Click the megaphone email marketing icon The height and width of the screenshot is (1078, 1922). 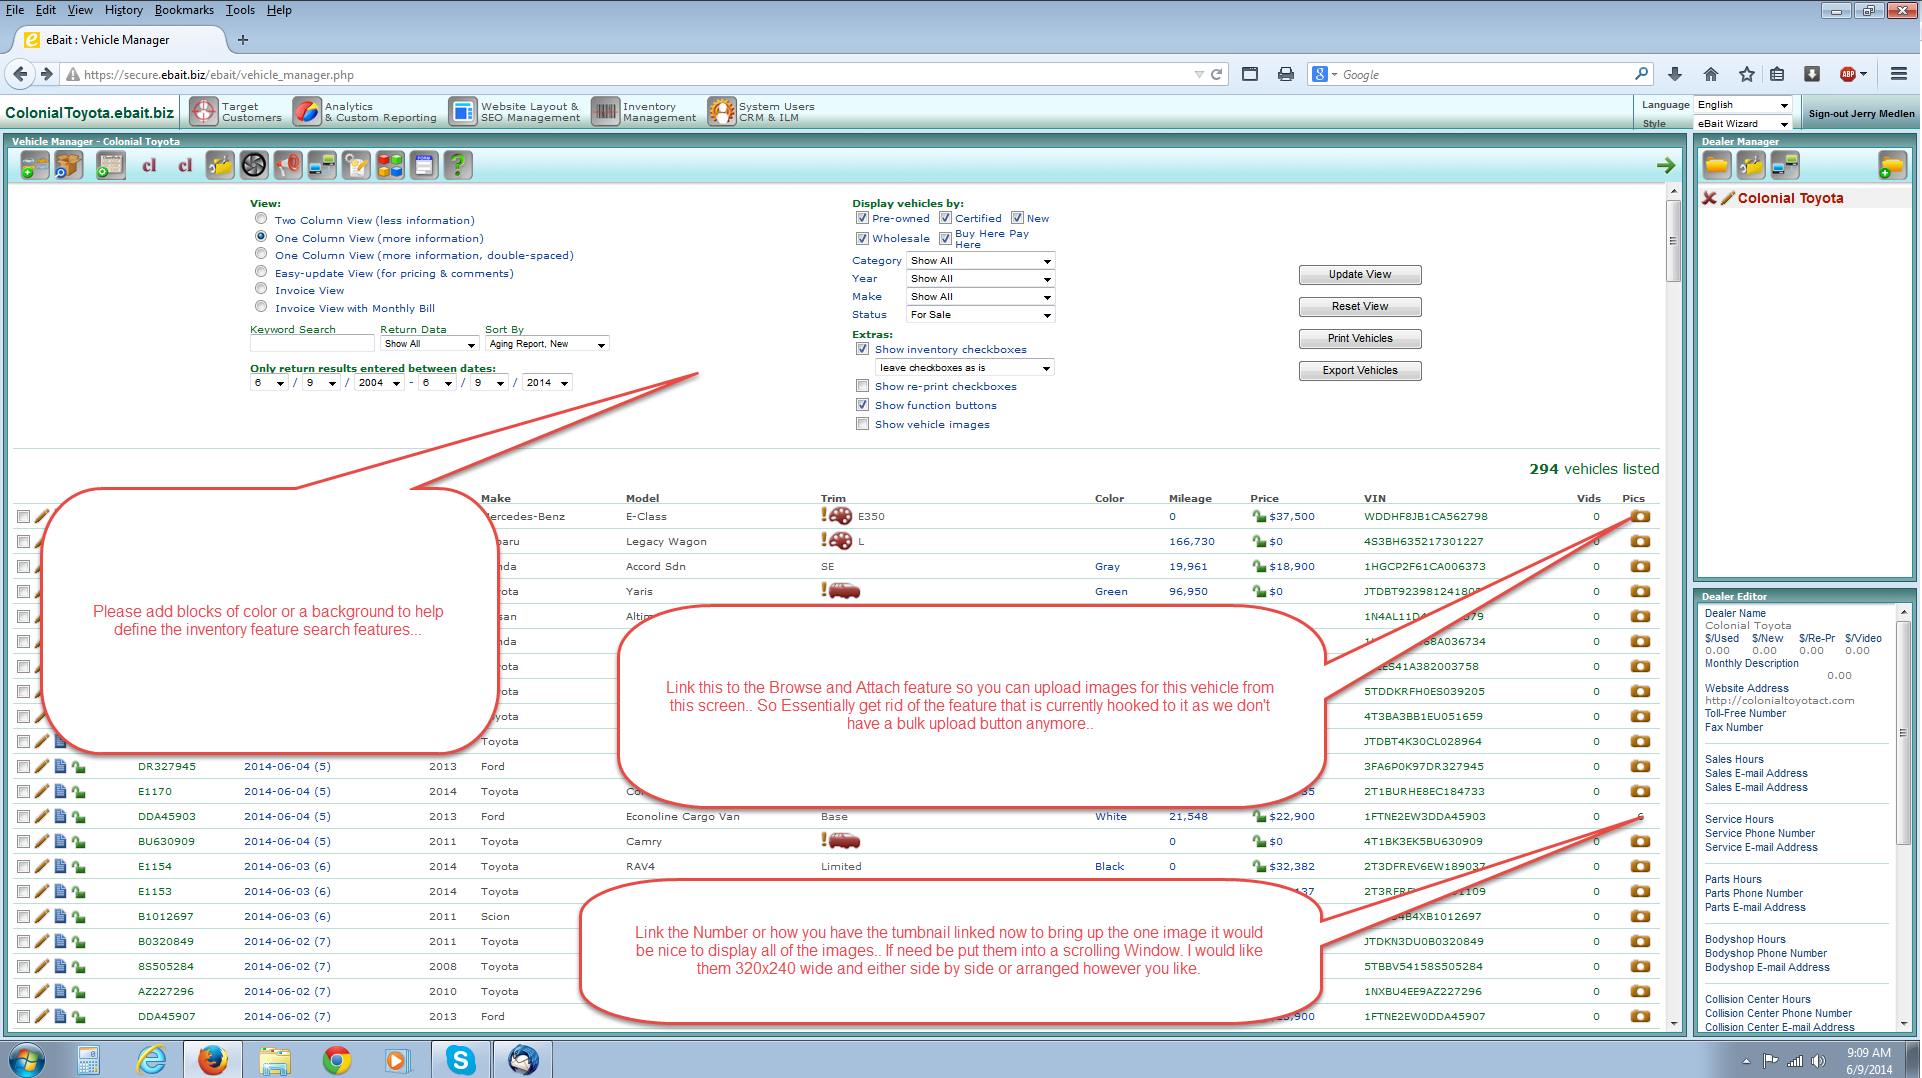point(288,165)
